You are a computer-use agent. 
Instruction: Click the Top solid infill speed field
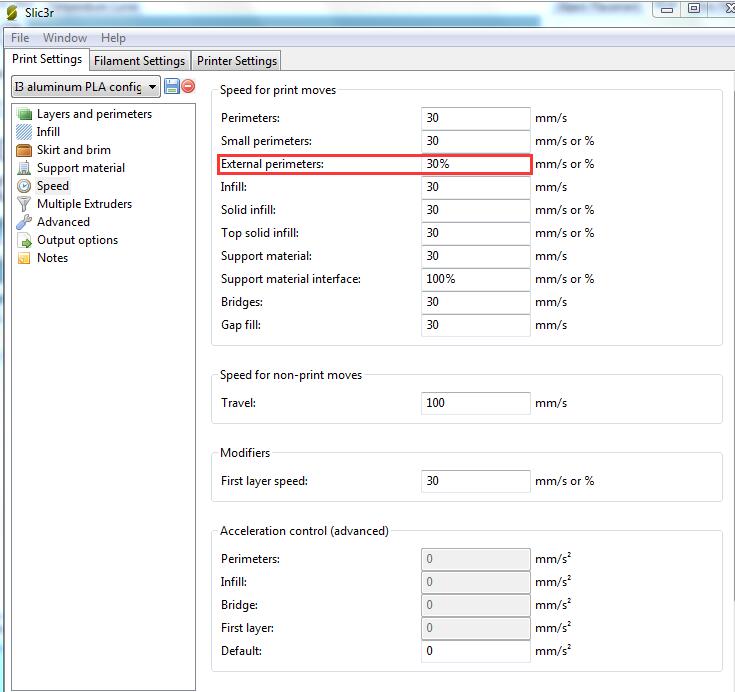pos(476,233)
